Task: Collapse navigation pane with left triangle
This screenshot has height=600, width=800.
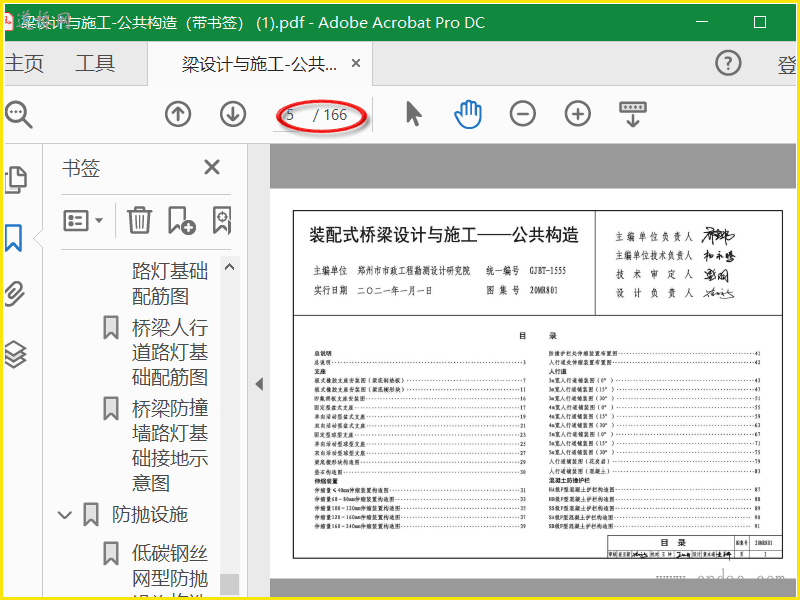Action: pos(259,384)
